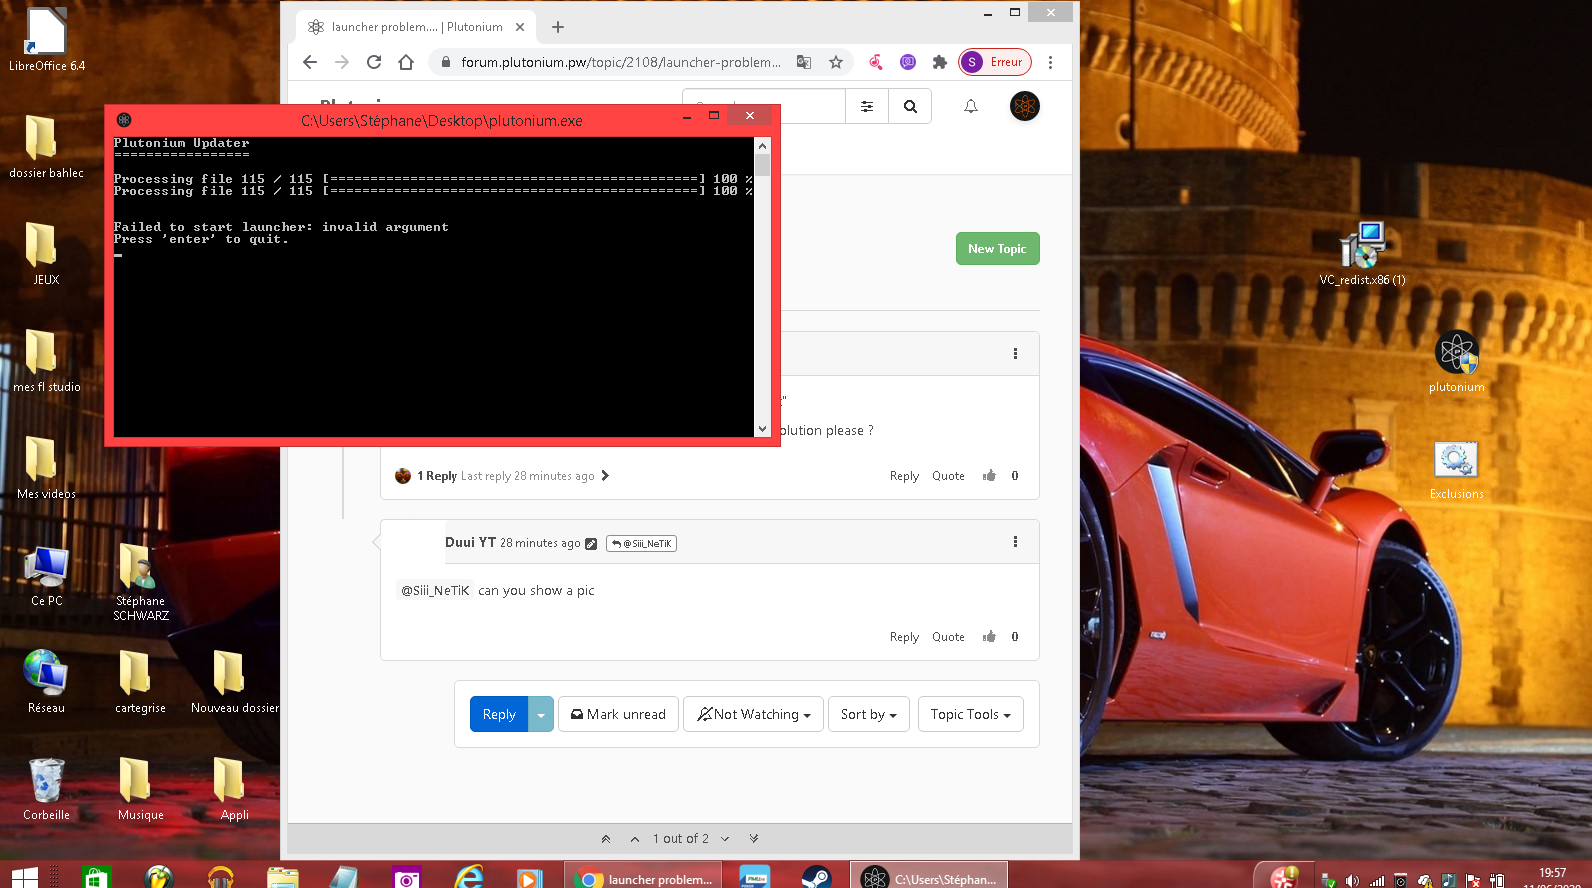Select JEUX desktop folder

46,253
